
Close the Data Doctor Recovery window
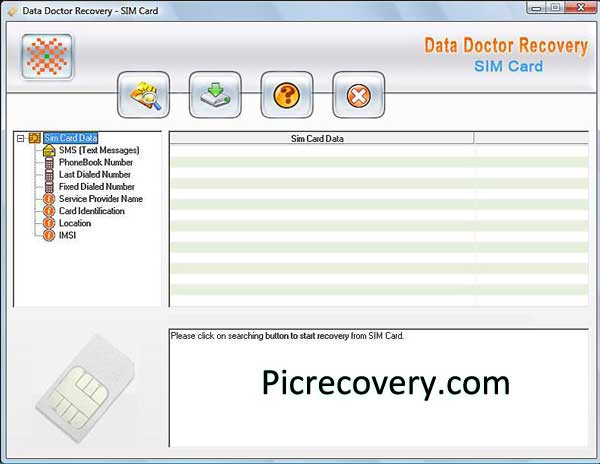[x=580, y=8]
